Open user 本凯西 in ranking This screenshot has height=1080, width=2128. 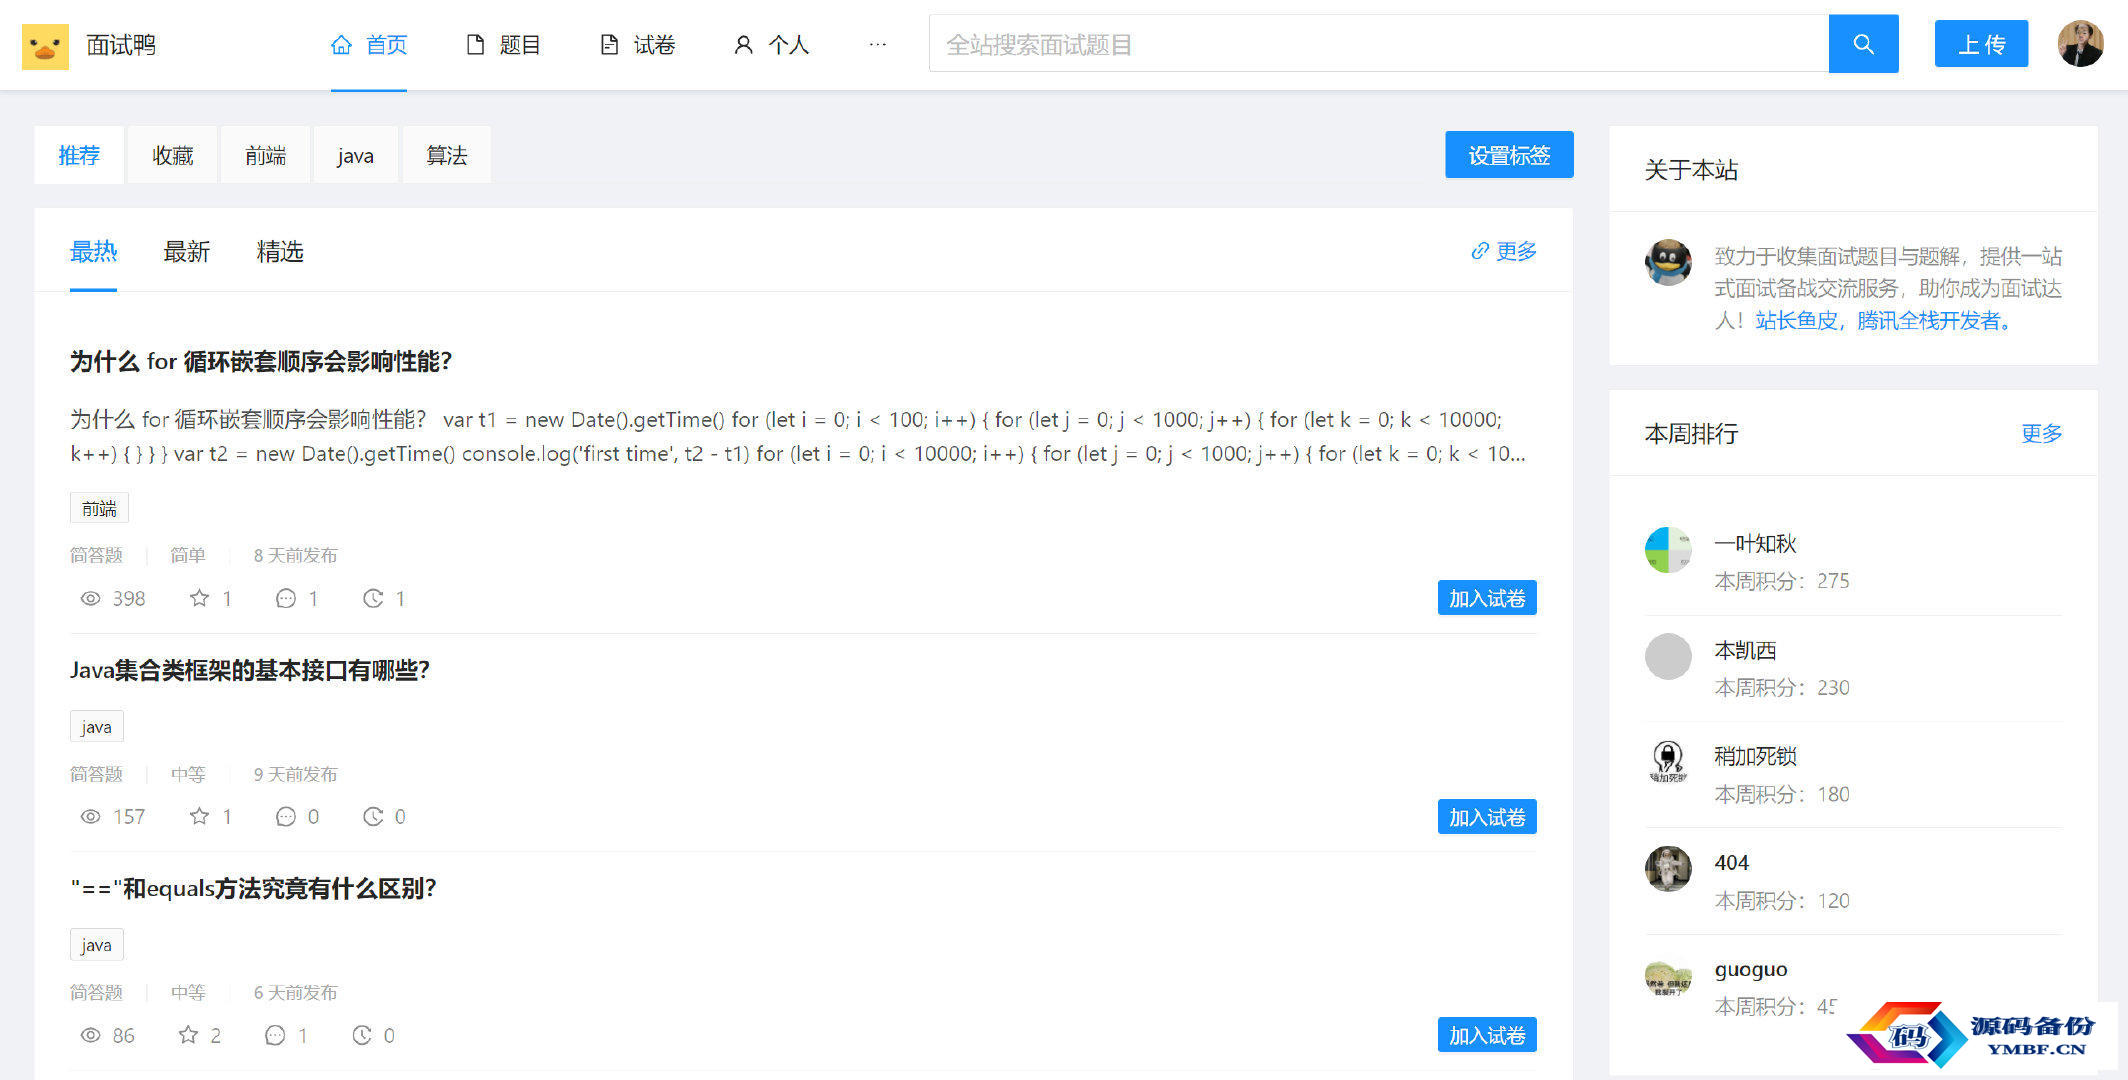coord(1745,650)
